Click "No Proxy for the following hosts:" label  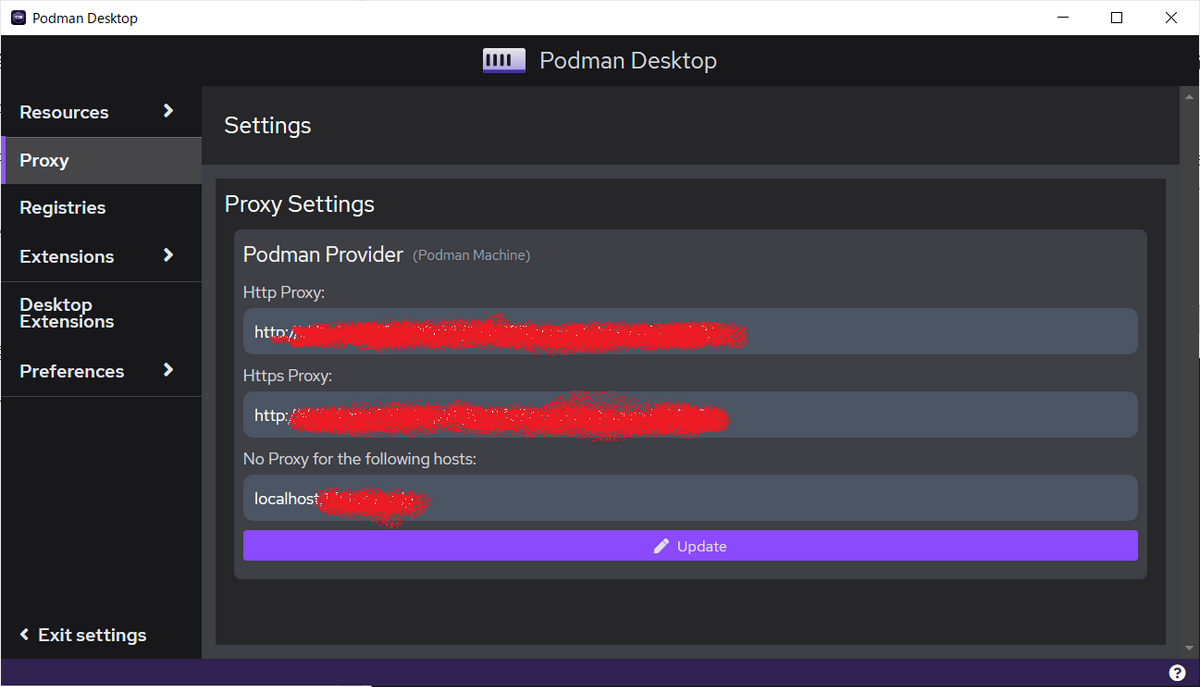[360, 459]
